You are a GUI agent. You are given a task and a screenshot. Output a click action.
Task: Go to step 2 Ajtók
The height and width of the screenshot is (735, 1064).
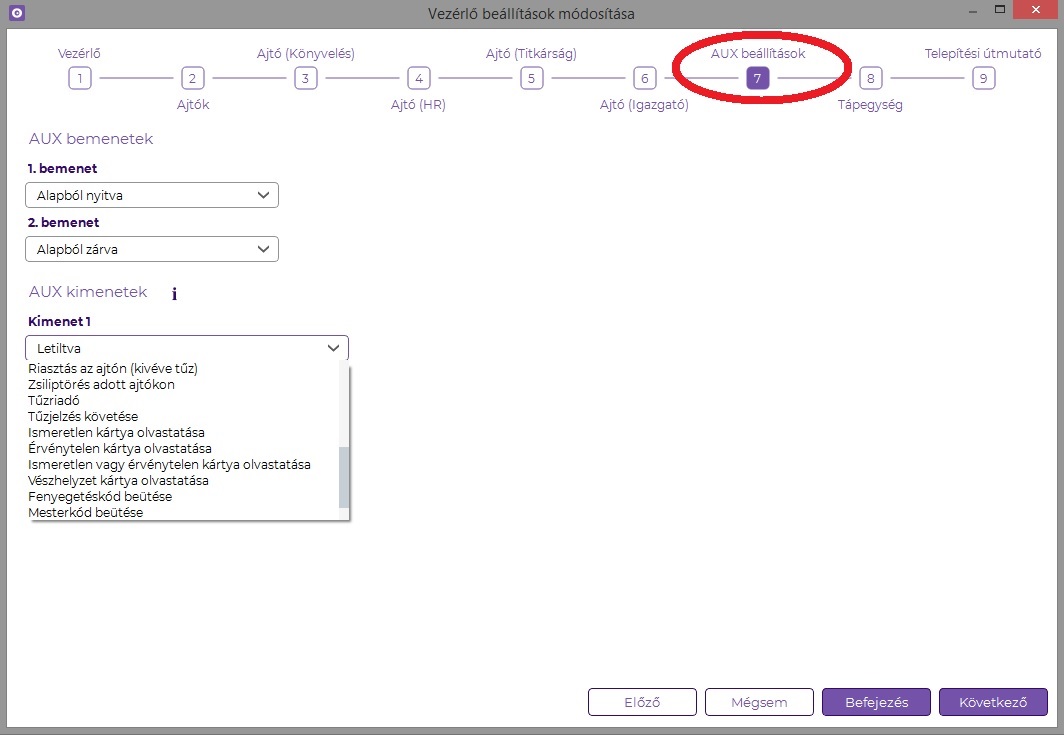[193, 78]
